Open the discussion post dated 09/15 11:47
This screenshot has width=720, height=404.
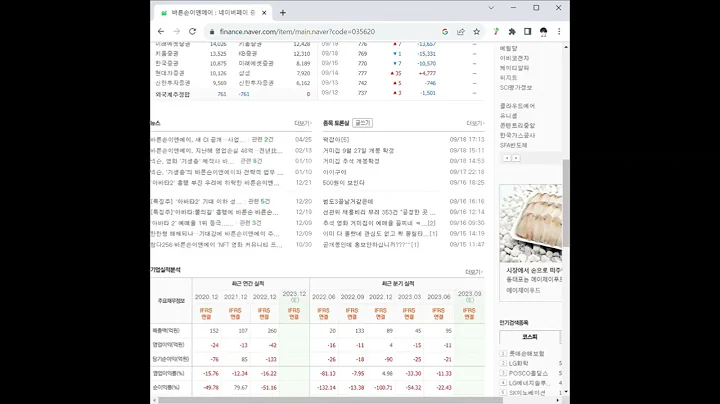pyautogui.click(x=371, y=245)
